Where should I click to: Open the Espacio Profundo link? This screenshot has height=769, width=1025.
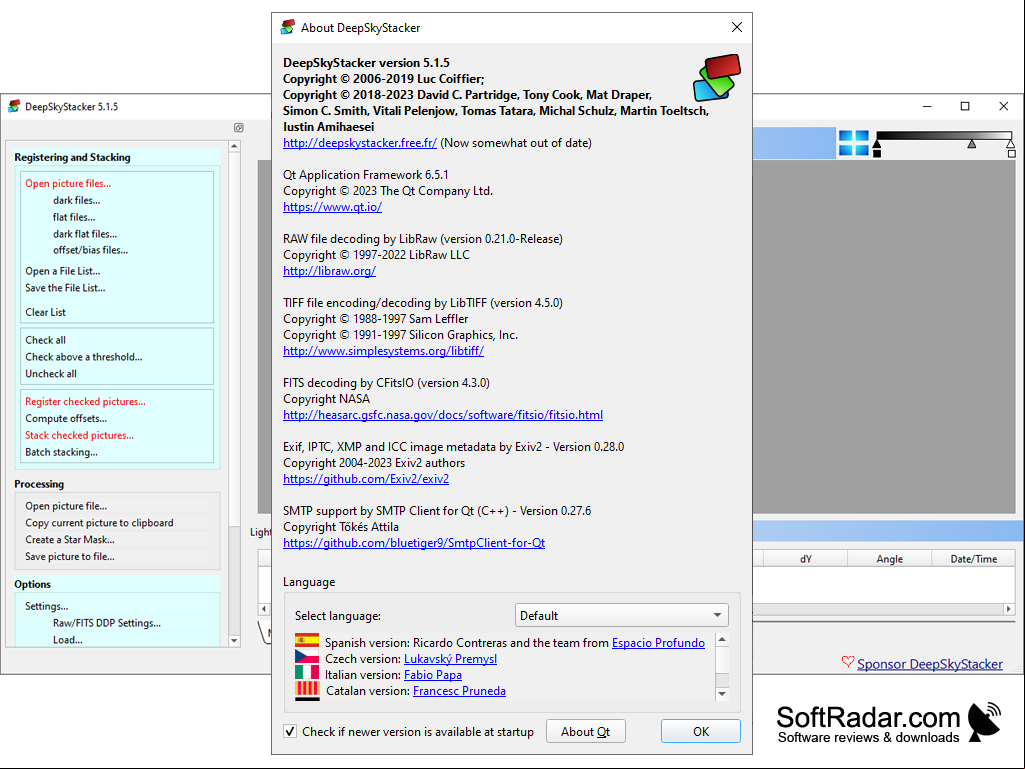[x=658, y=643]
